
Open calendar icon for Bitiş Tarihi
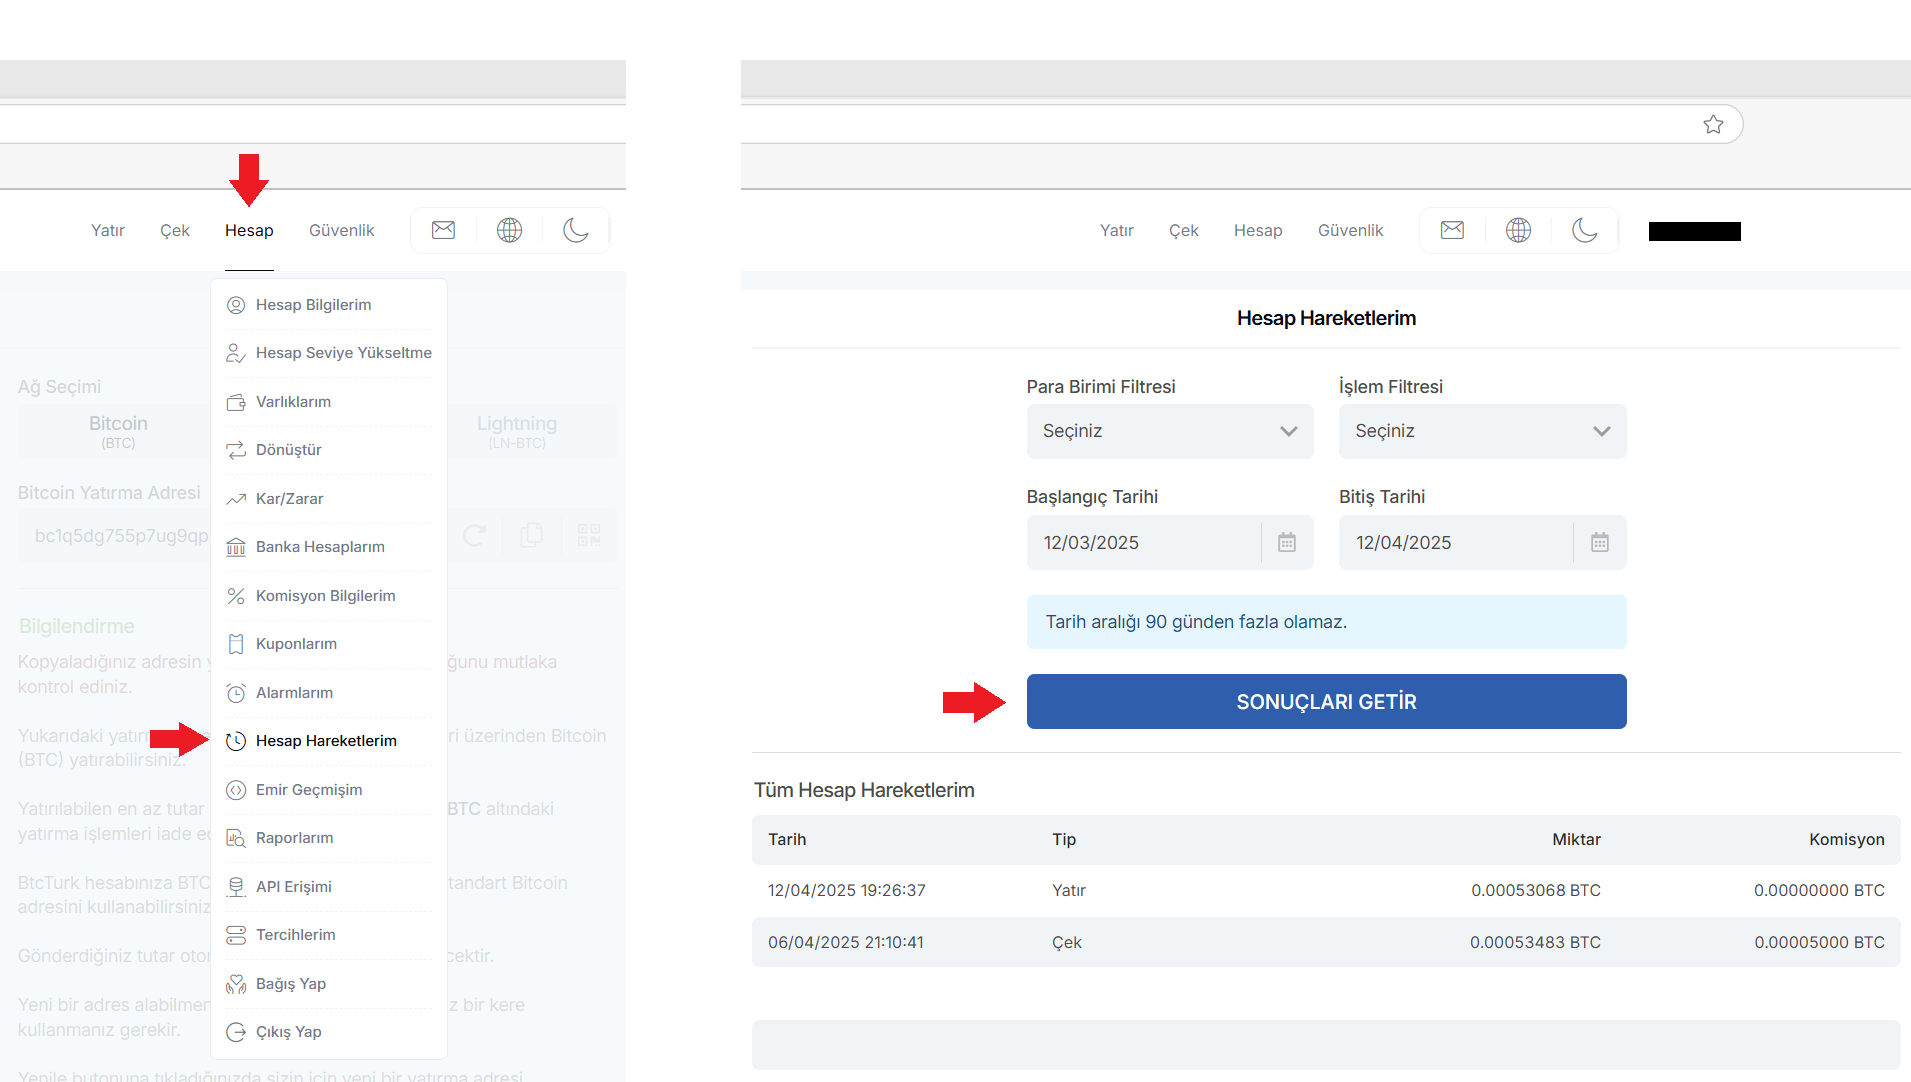pyautogui.click(x=1600, y=542)
